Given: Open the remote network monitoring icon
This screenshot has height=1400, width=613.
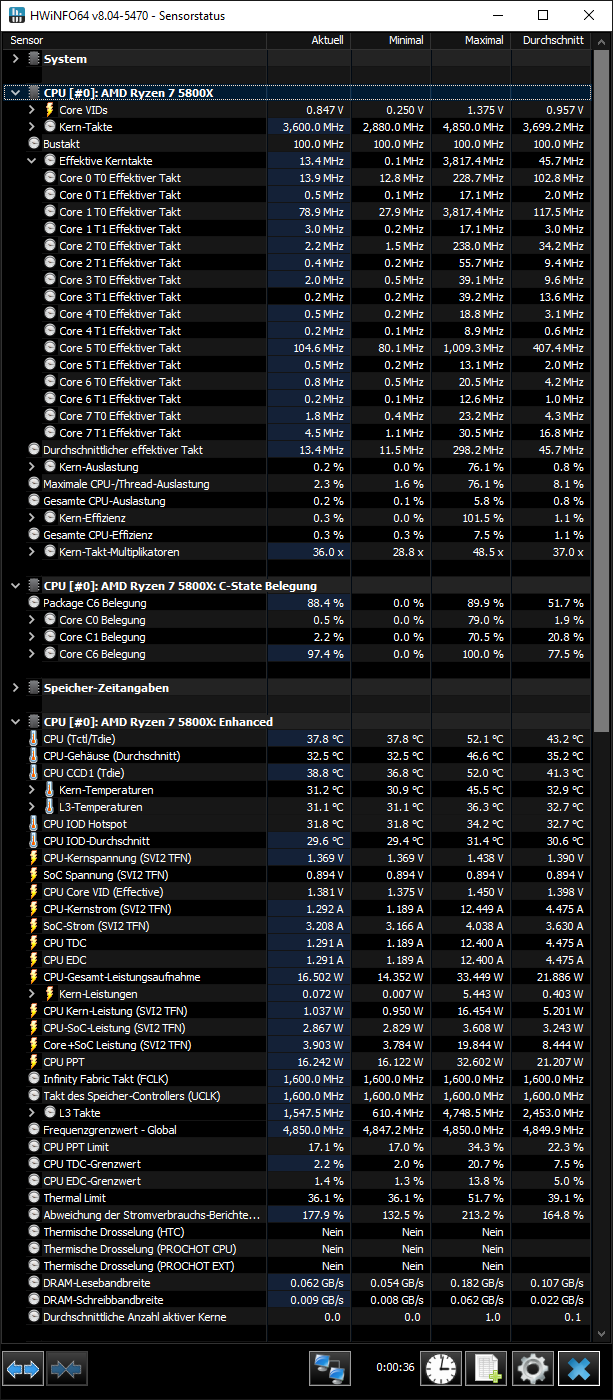Looking at the screenshot, I should click(329, 1367).
